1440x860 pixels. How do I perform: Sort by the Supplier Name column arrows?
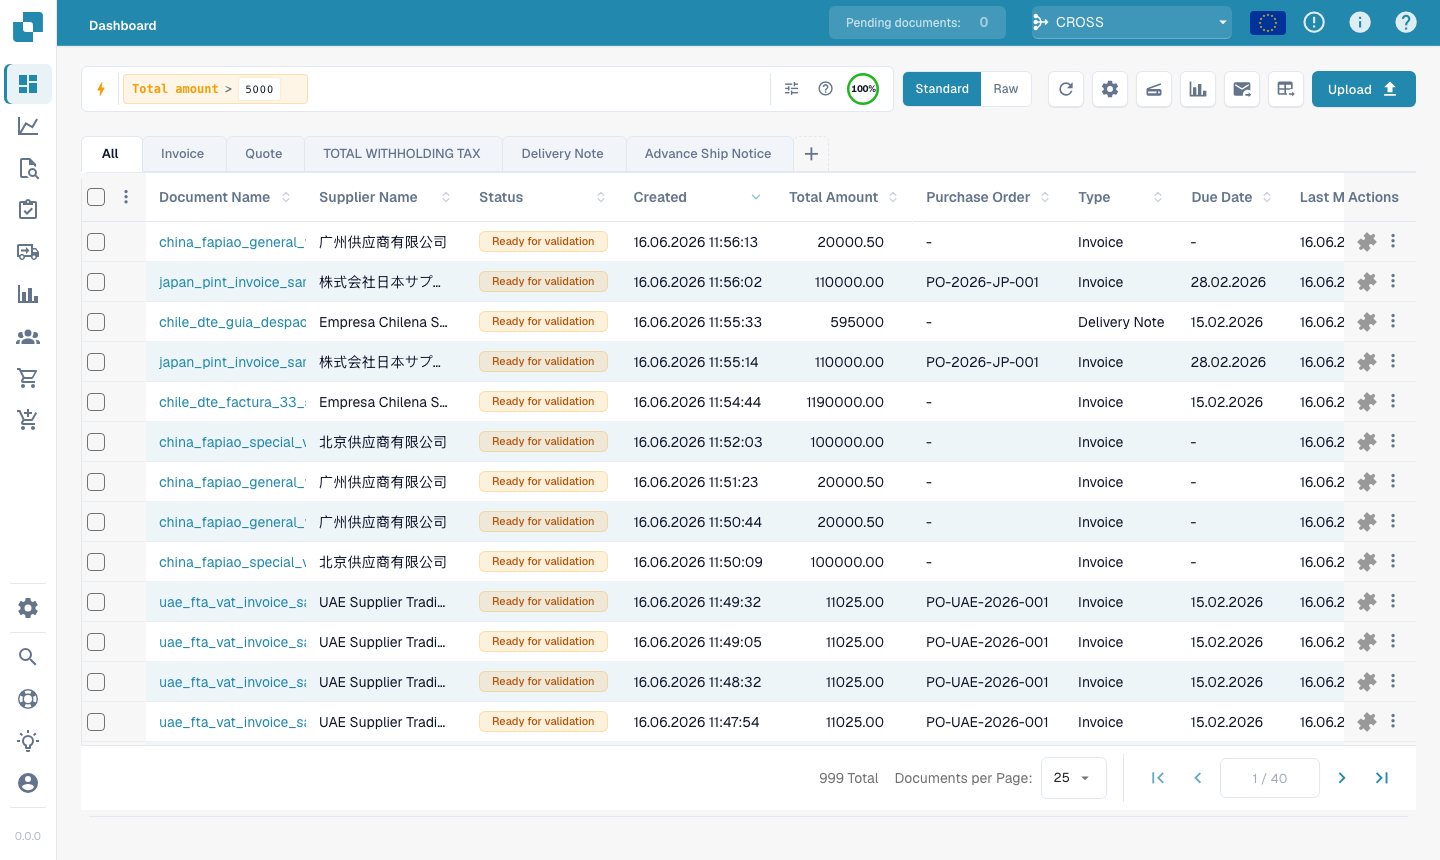pyautogui.click(x=446, y=197)
